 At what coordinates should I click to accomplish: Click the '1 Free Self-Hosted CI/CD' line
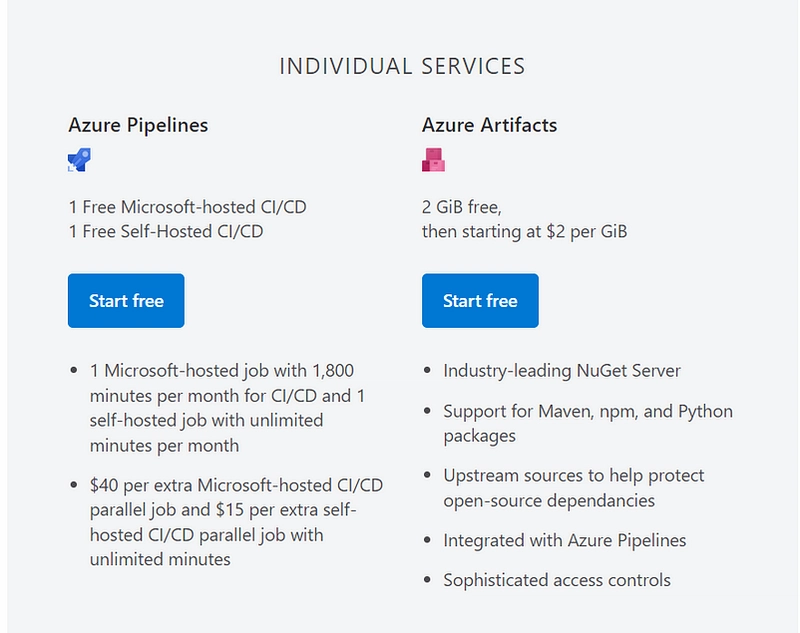coord(166,232)
